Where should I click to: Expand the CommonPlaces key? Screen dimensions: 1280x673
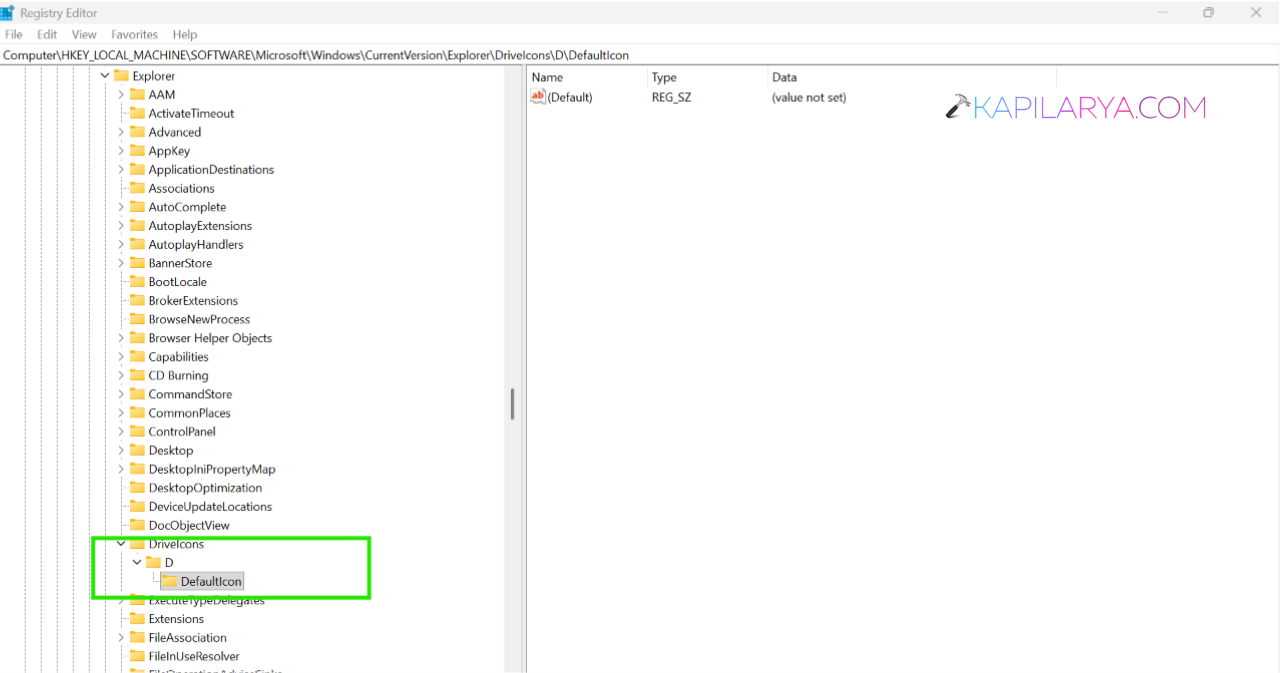pyautogui.click(x=121, y=413)
